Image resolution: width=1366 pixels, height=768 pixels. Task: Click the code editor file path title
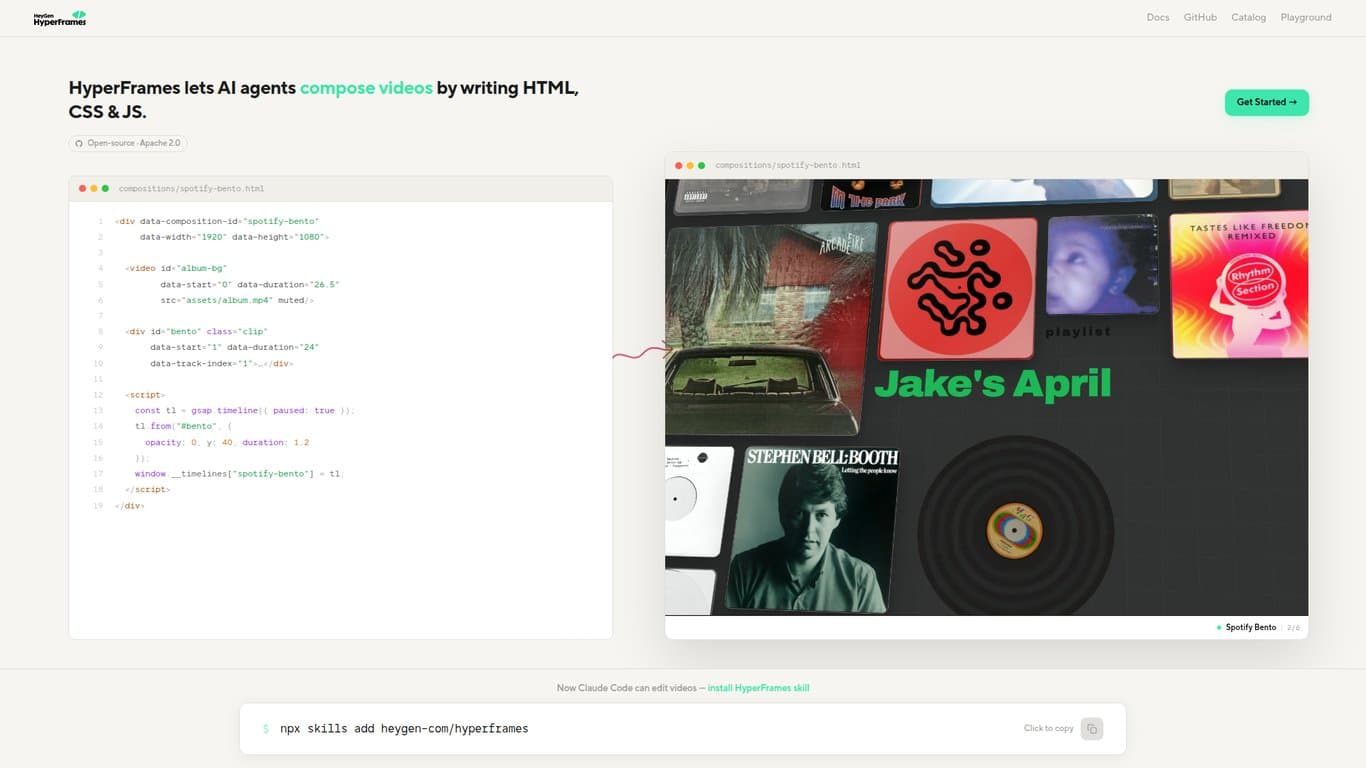(x=191, y=188)
